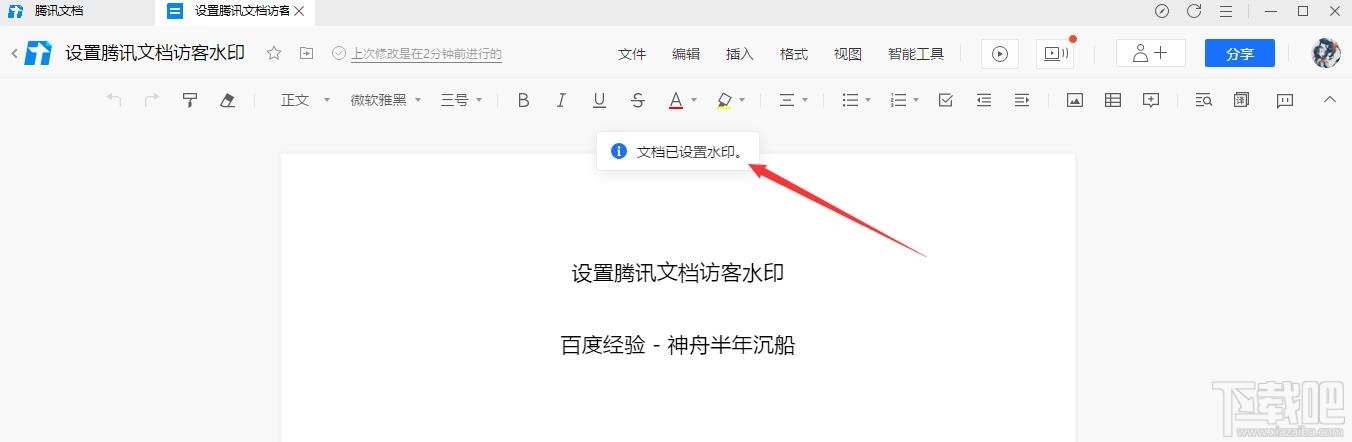The height and width of the screenshot is (442, 1352).
Task: Toggle underline formatting
Action: coord(599,100)
